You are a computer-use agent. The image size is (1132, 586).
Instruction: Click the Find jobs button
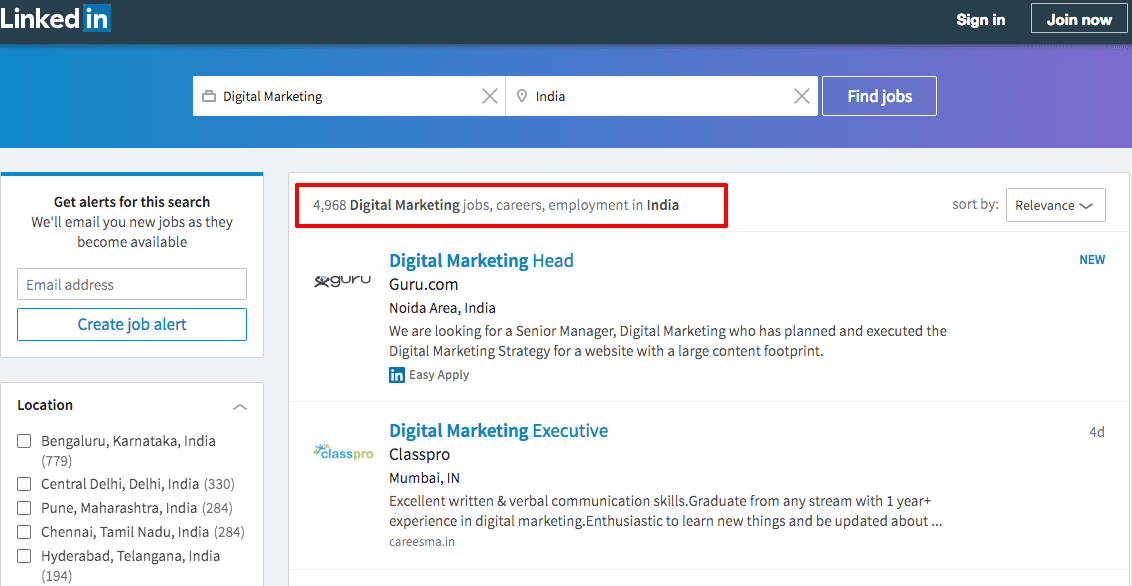tap(879, 96)
